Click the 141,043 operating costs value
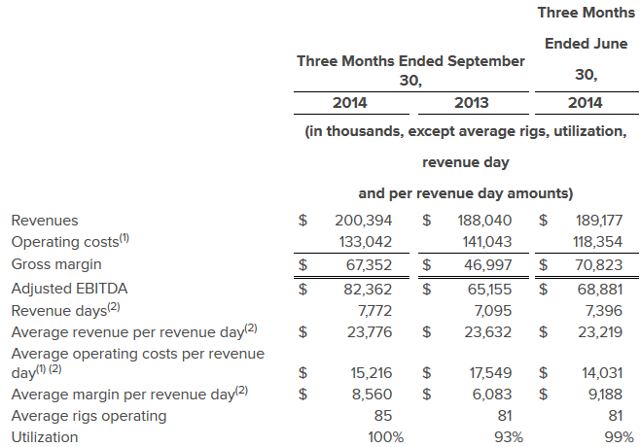This screenshot has height=447, width=640. point(487,242)
